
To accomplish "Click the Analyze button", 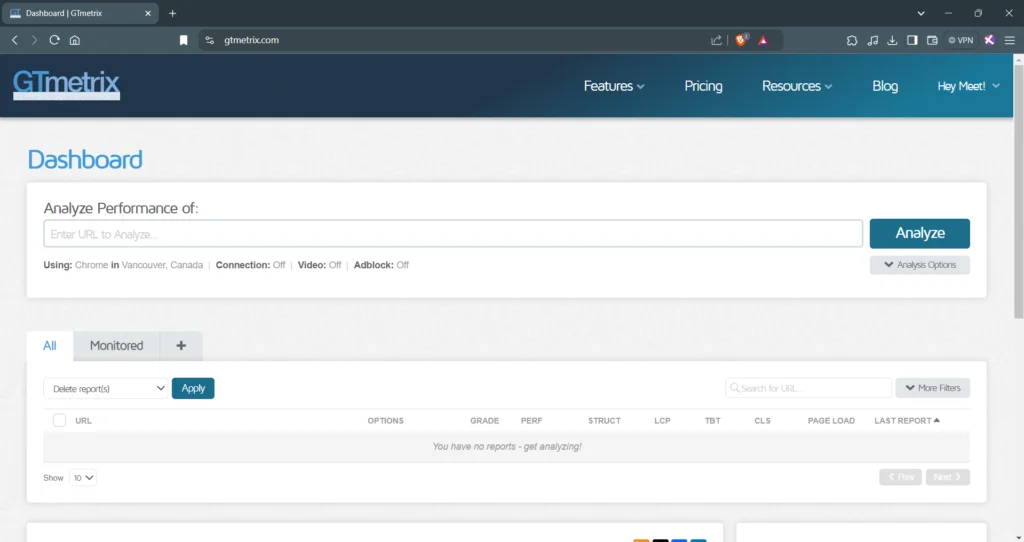I will click(x=920, y=233).
